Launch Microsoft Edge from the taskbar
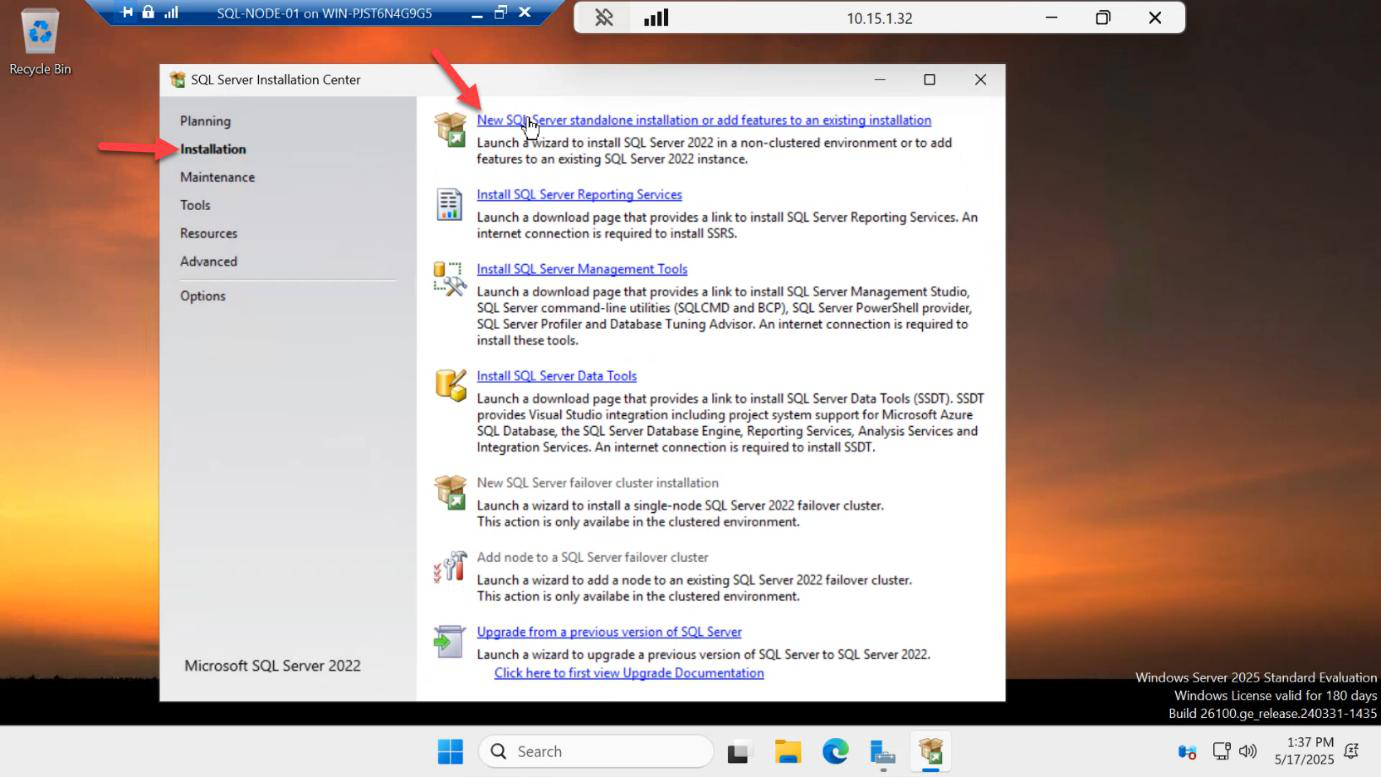 pos(835,751)
